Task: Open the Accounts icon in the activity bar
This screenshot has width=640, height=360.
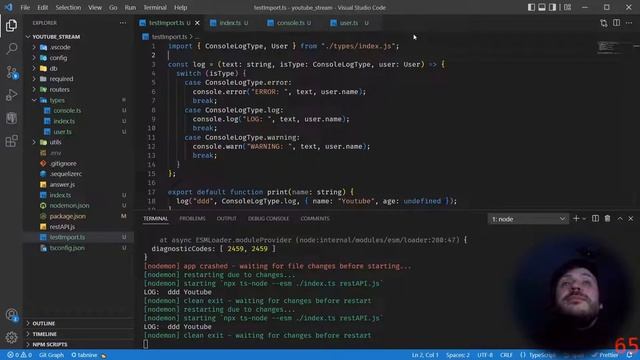Action: click(x=11, y=315)
